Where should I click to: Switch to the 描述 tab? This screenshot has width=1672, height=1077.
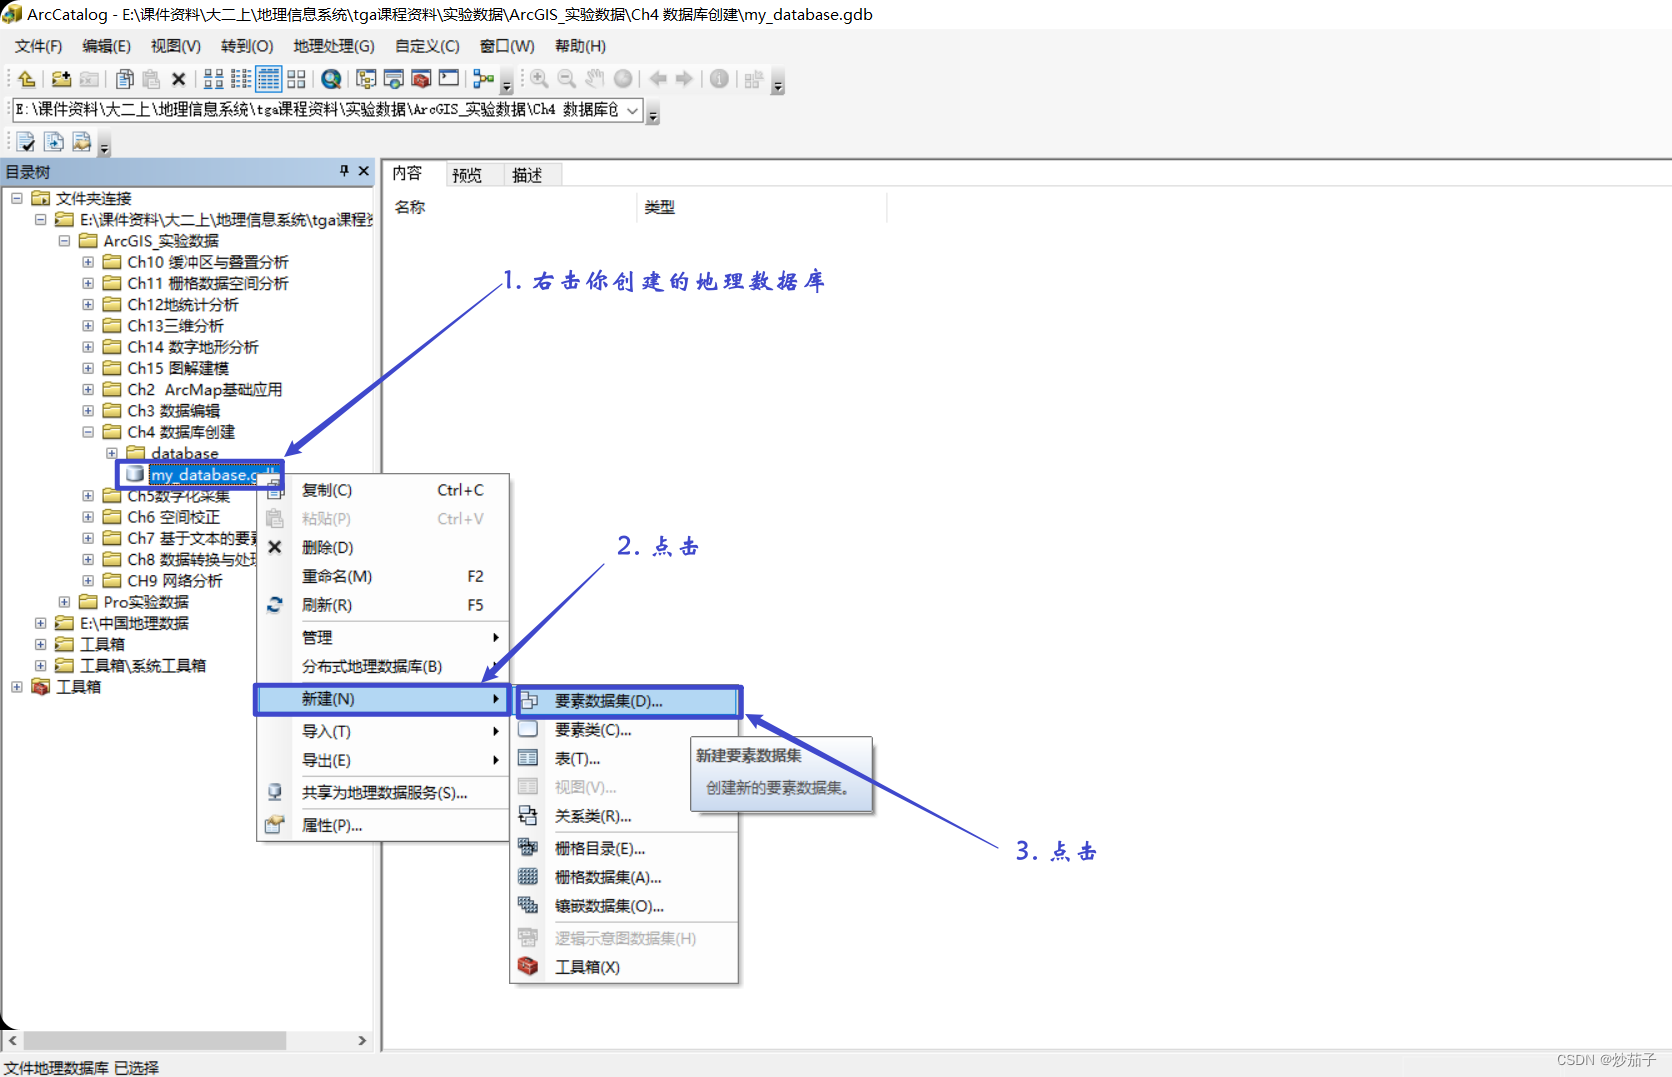[527, 175]
